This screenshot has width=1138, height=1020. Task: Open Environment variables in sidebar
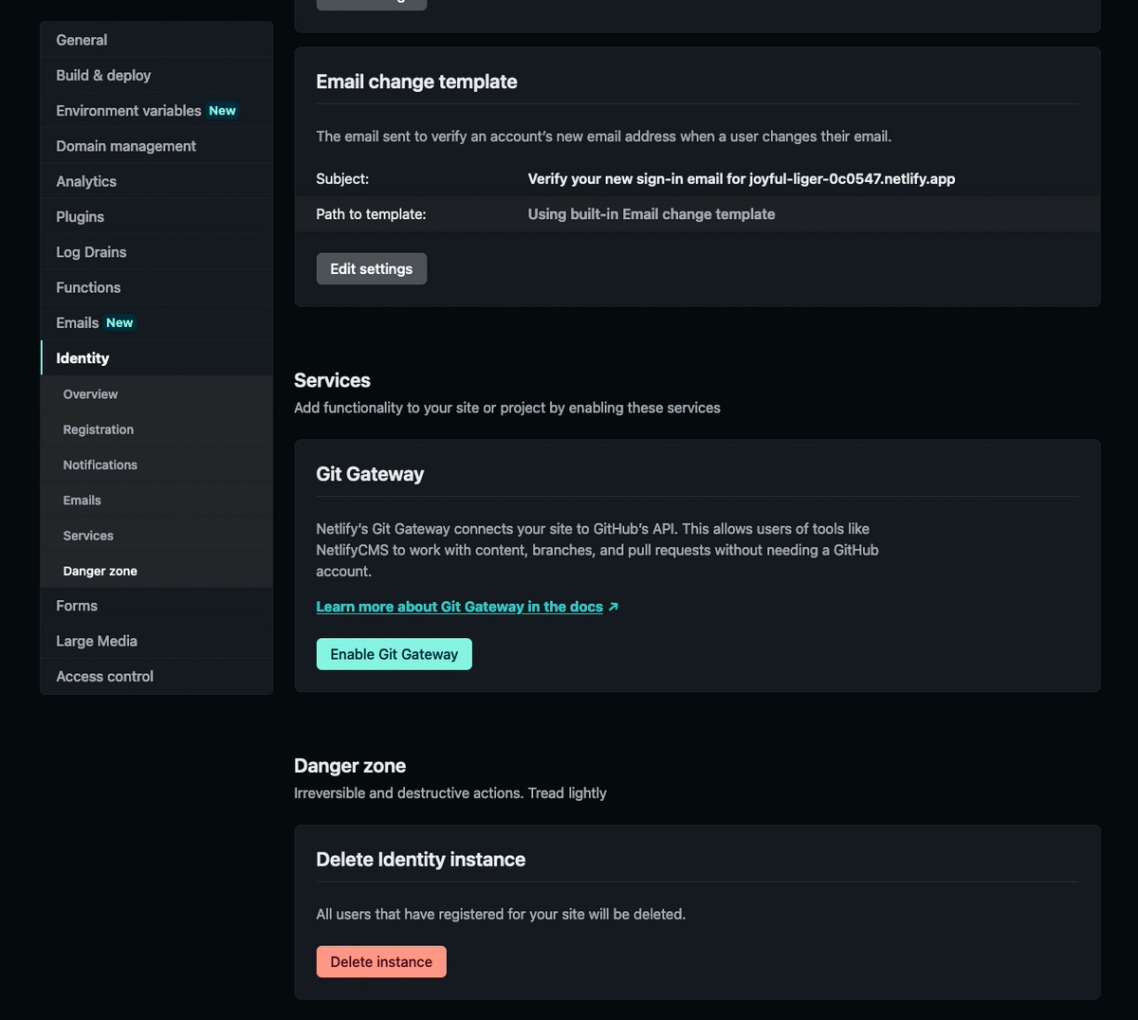[x=156, y=110]
